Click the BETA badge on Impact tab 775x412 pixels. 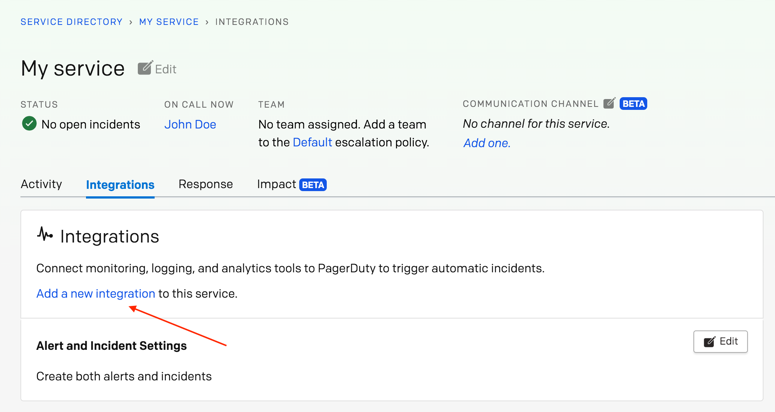tap(313, 185)
